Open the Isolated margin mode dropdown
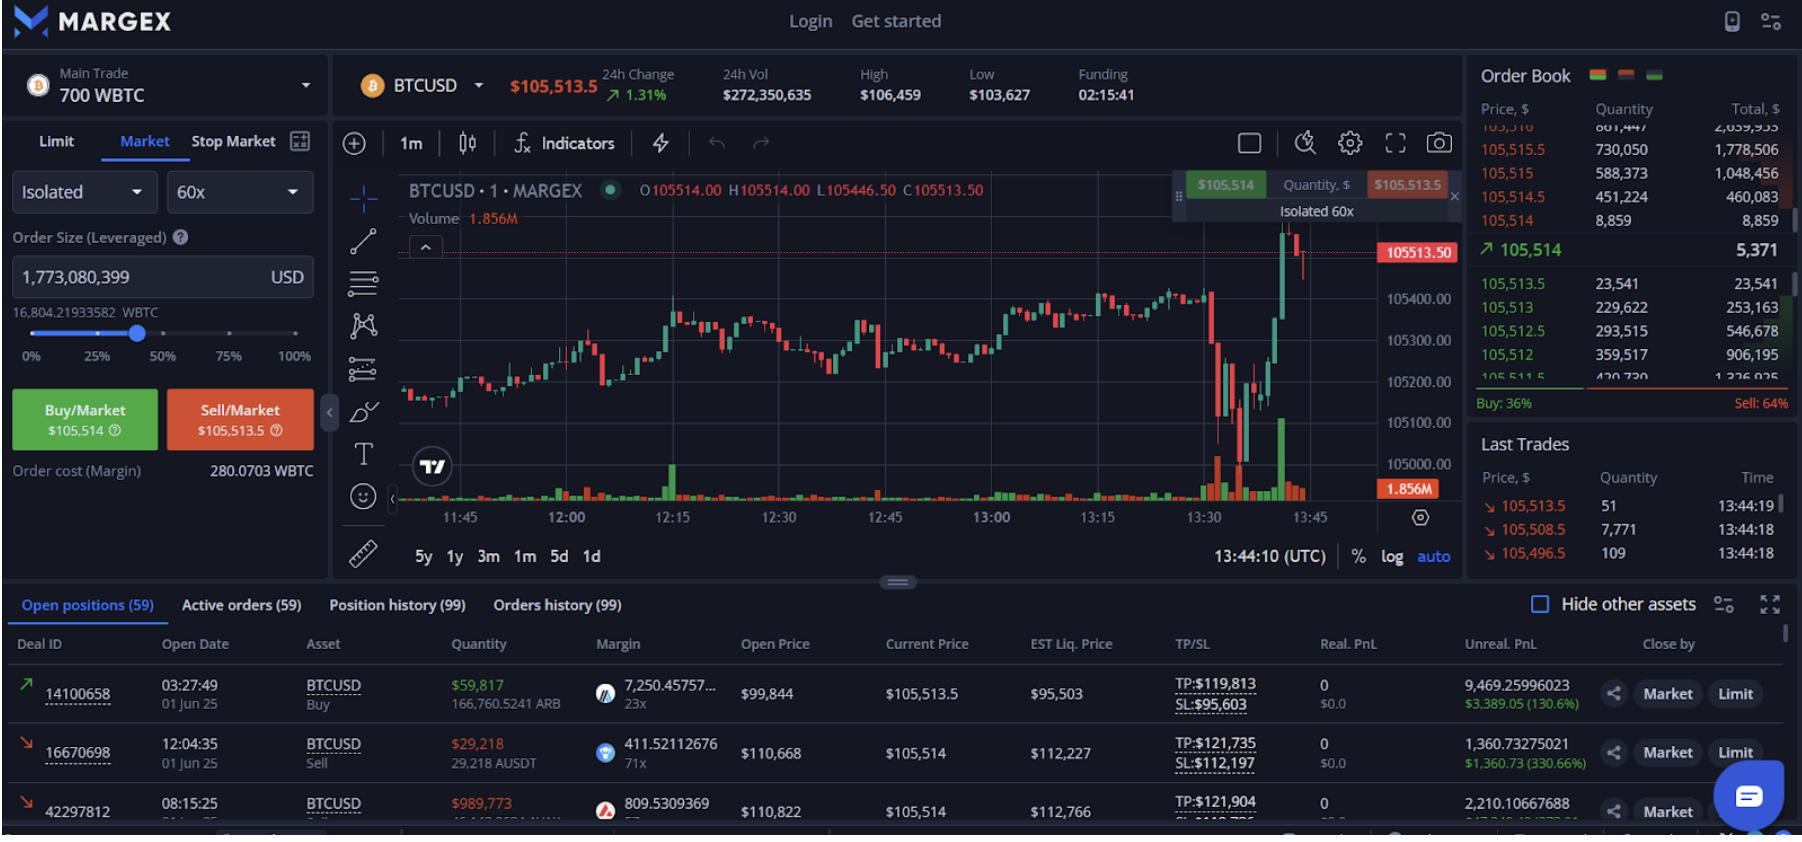 tap(84, 192)
